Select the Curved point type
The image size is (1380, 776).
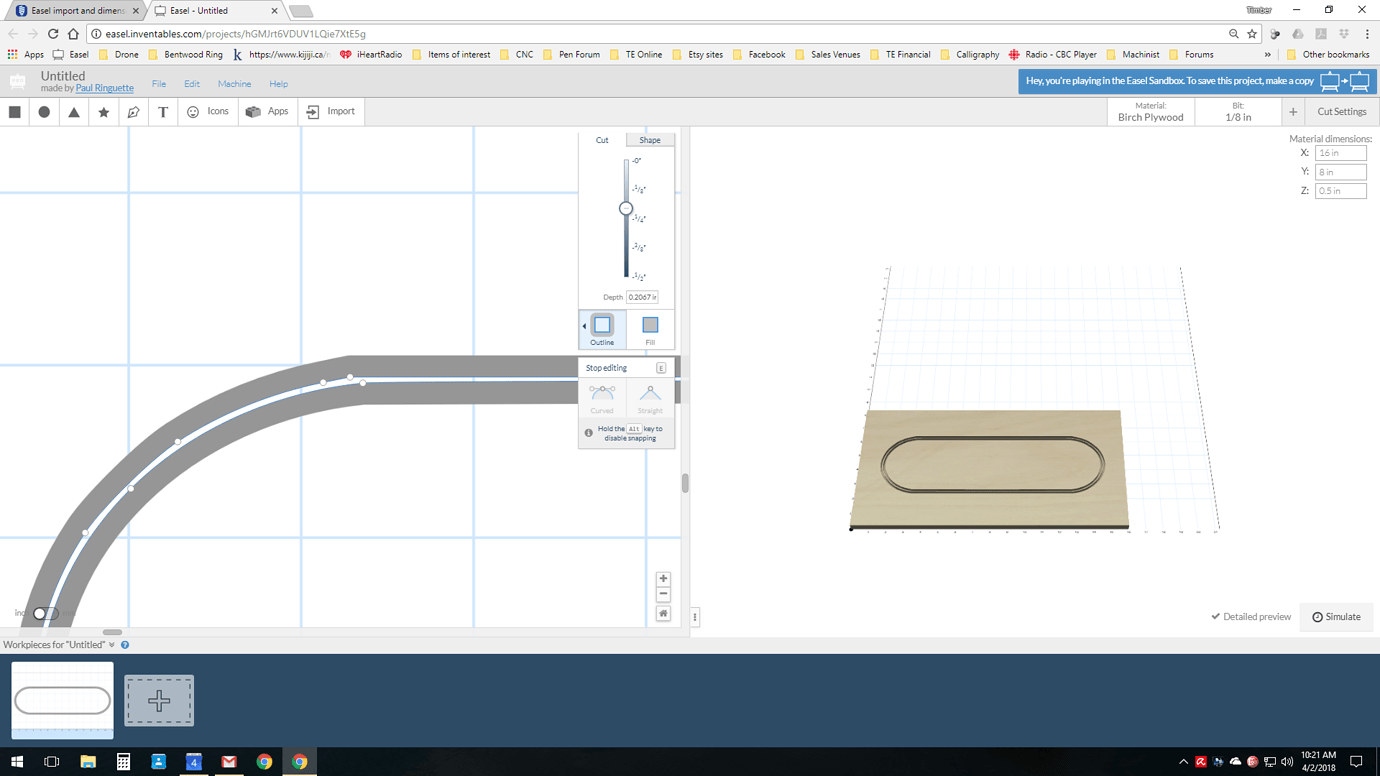coord(601,398)
